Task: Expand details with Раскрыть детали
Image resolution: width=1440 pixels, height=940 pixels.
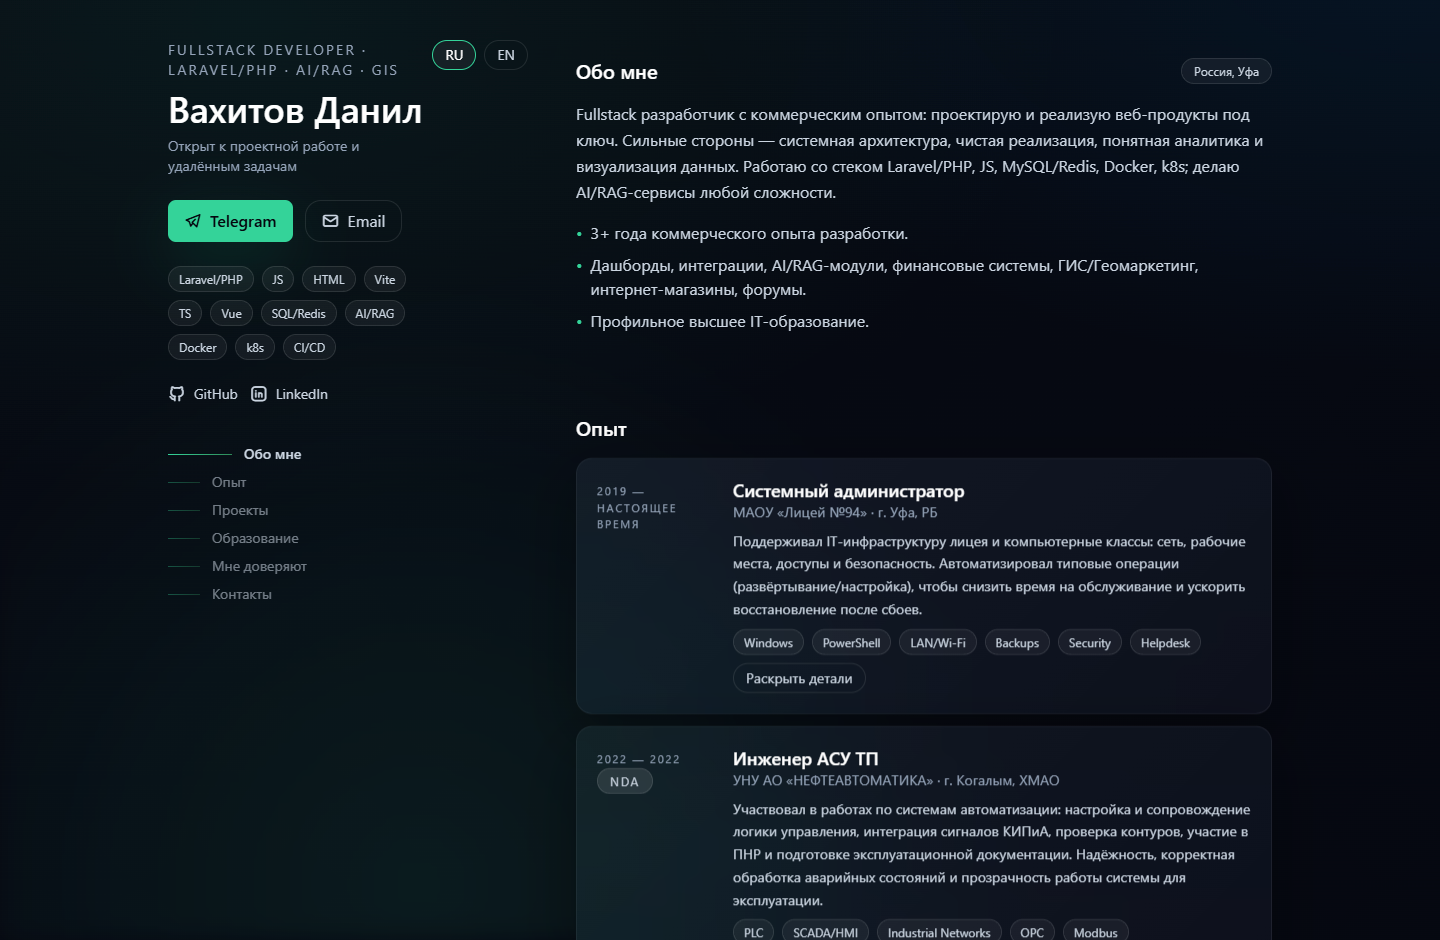Action: (x=799, y=678)
